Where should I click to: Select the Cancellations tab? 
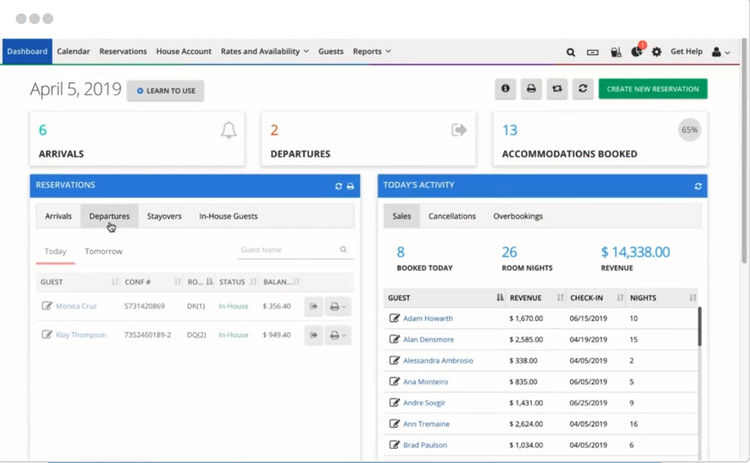point(452,216)
